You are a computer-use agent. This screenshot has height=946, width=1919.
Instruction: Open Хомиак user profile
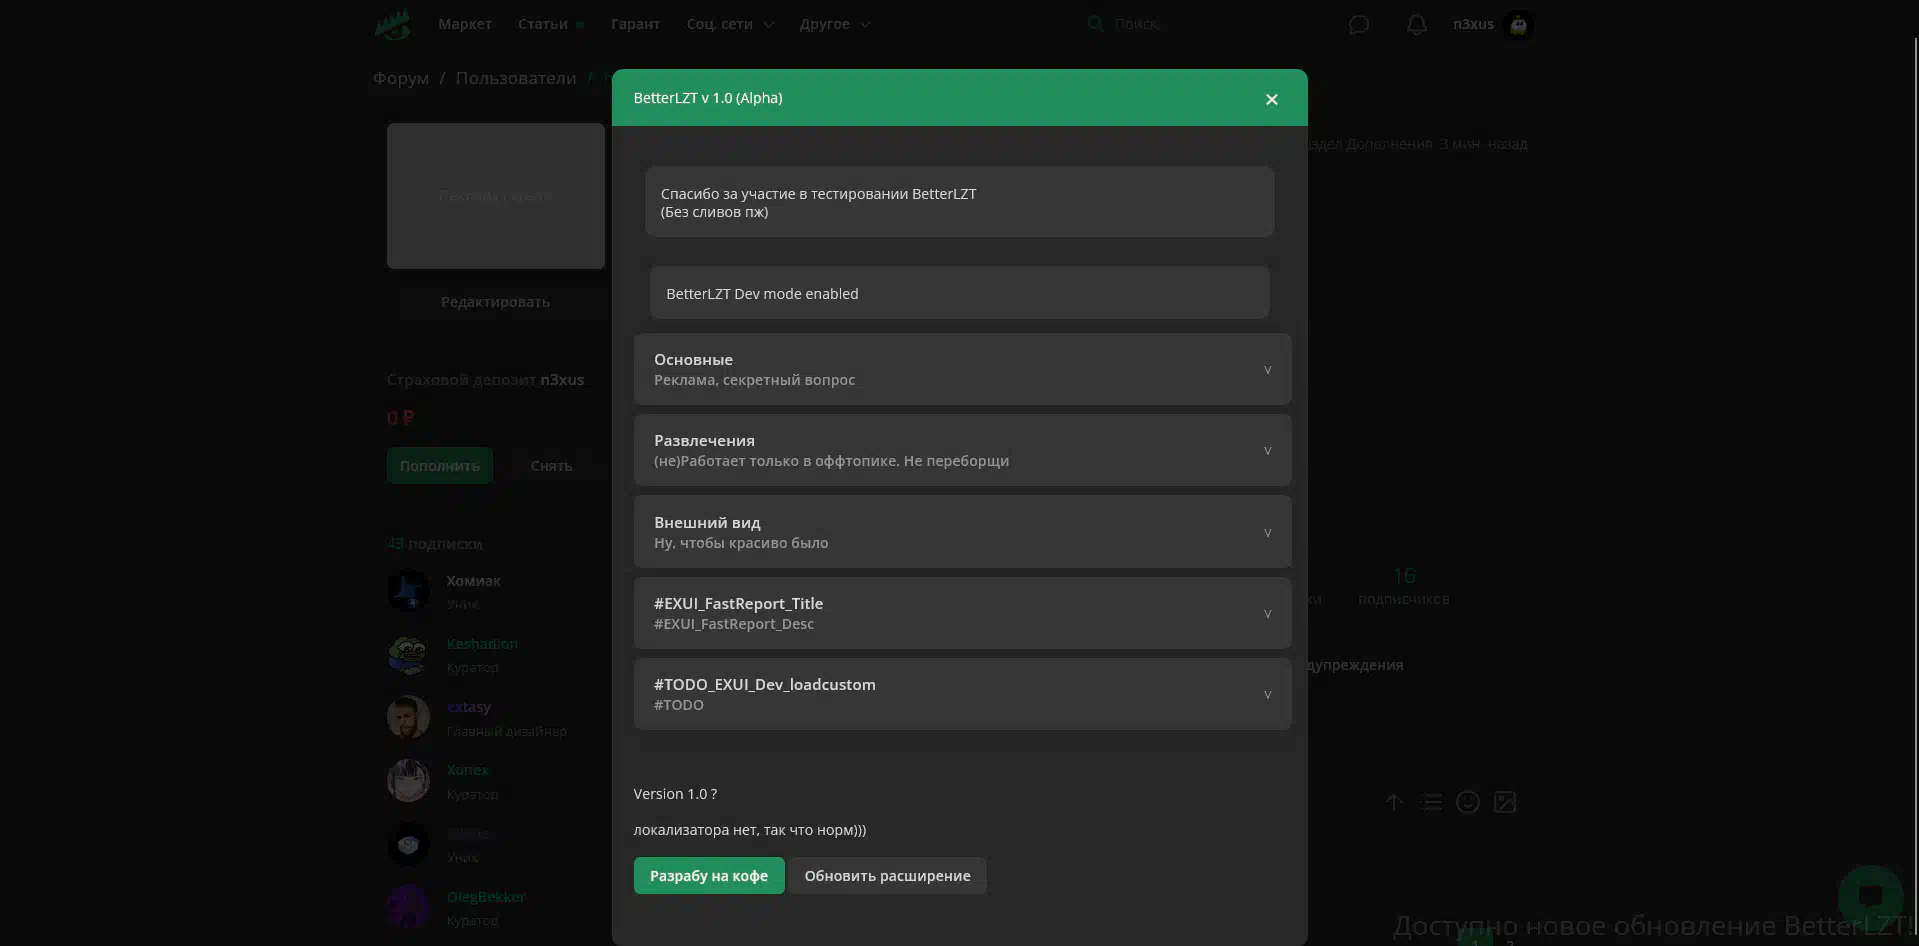click(474, 581)
